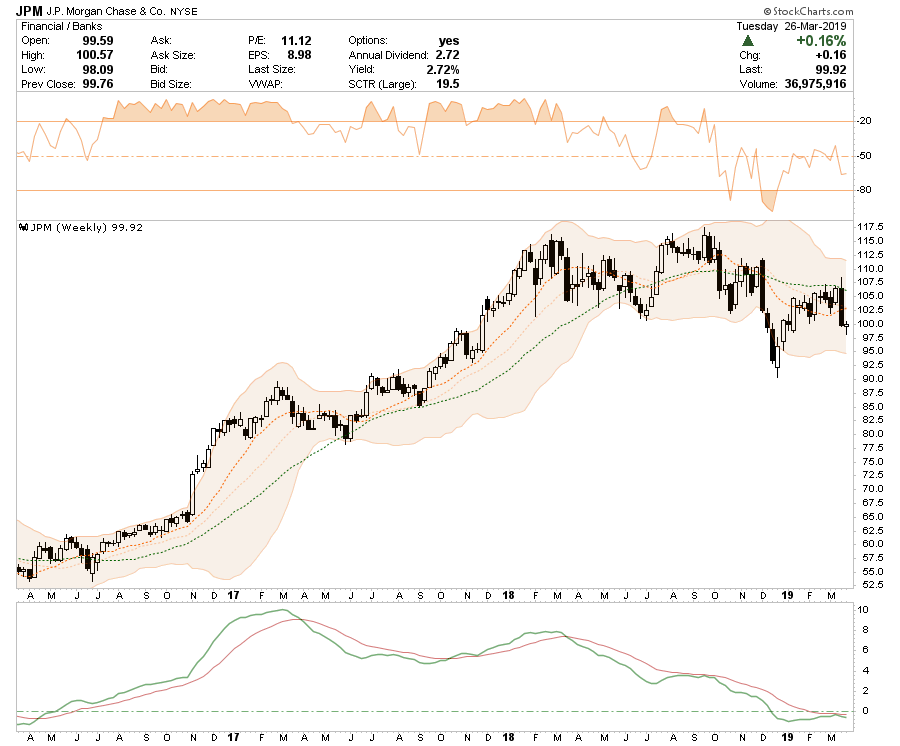The image size is (900, 746).
Task: Click the 17 year marker on the price chart axis
Action: click(233, 595)
